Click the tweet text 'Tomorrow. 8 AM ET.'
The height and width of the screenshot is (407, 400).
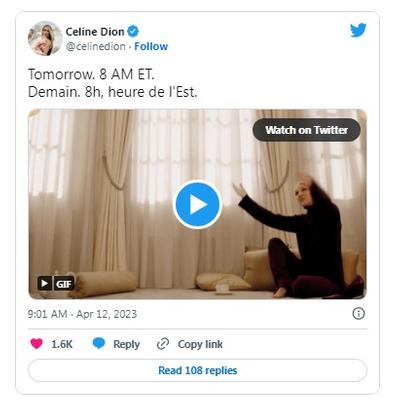pos(91,74)
